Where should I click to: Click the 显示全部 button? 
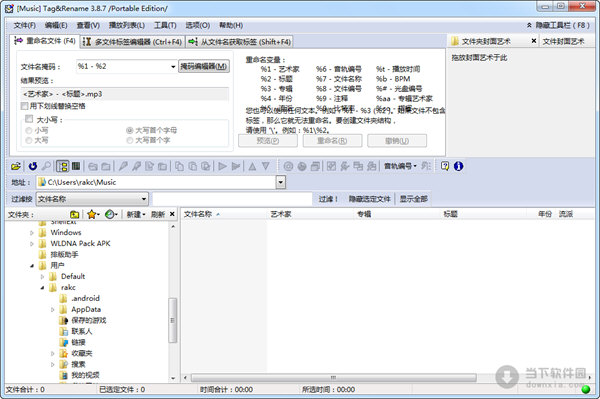[414, 199]
